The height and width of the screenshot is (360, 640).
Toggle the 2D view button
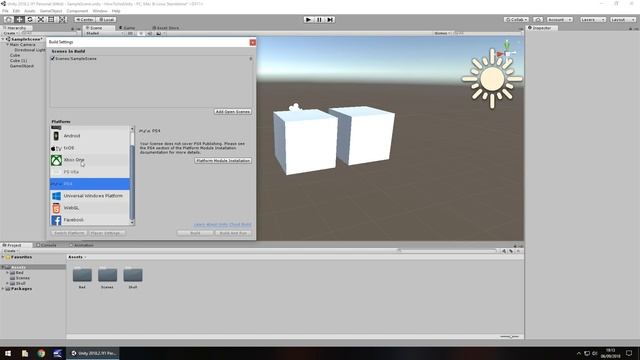pyautogui.click(x=130, y=33)
